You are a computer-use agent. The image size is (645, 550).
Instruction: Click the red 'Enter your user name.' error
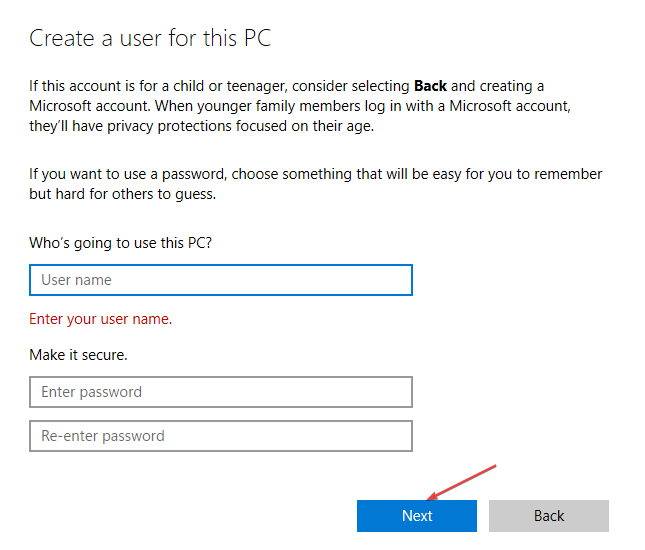tap(100, 319)
